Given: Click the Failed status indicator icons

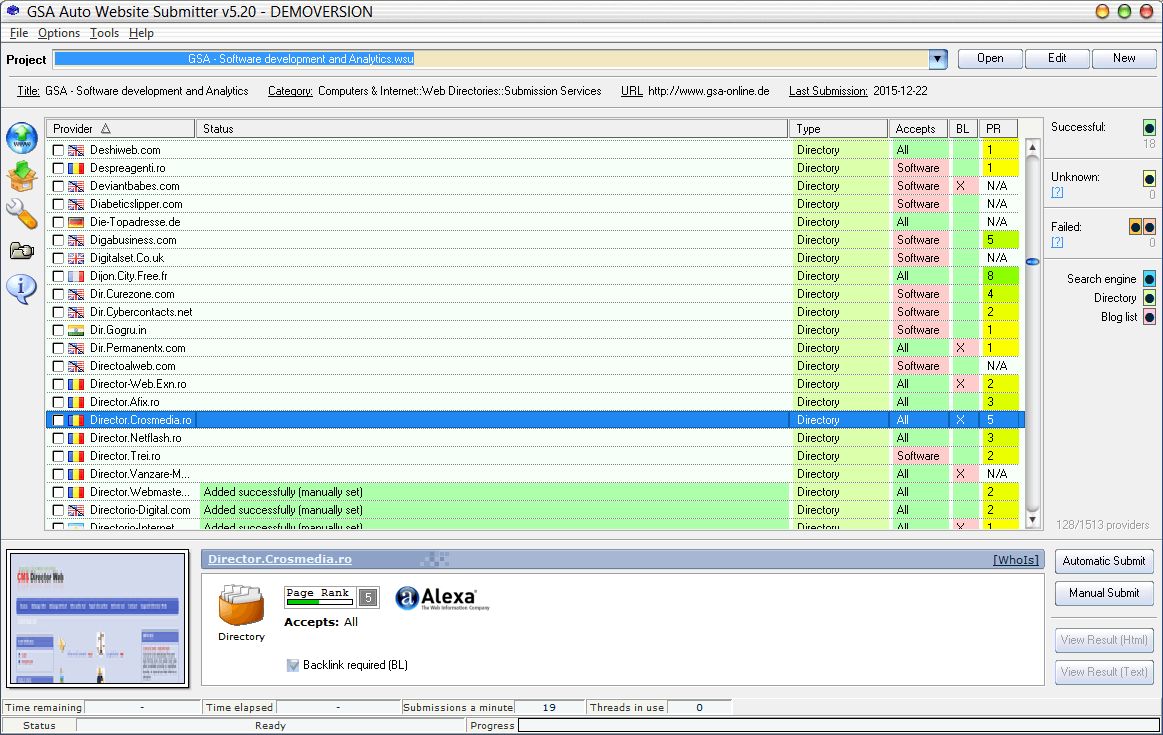Looking at the screenshot, I should pyautogui.click(x=1142, y=227).
